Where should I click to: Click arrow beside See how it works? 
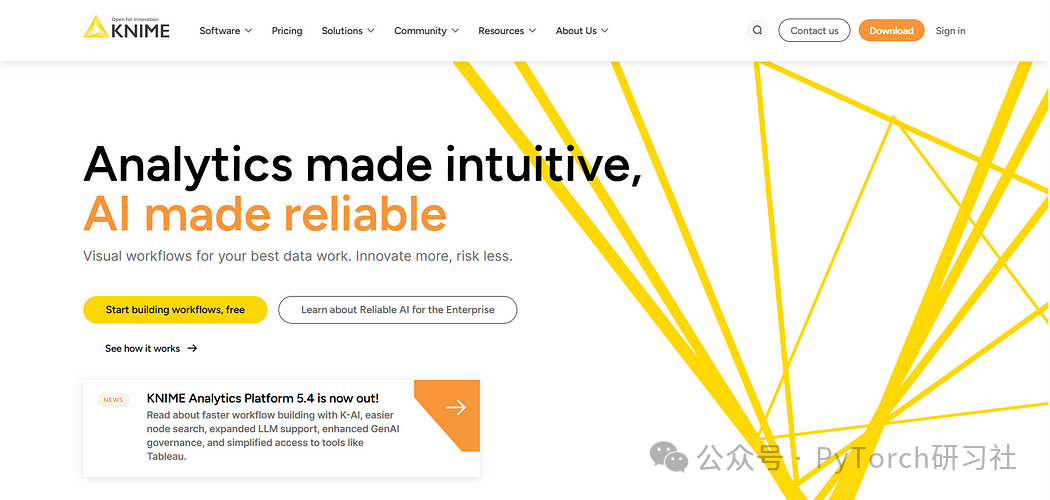point(192,348)
